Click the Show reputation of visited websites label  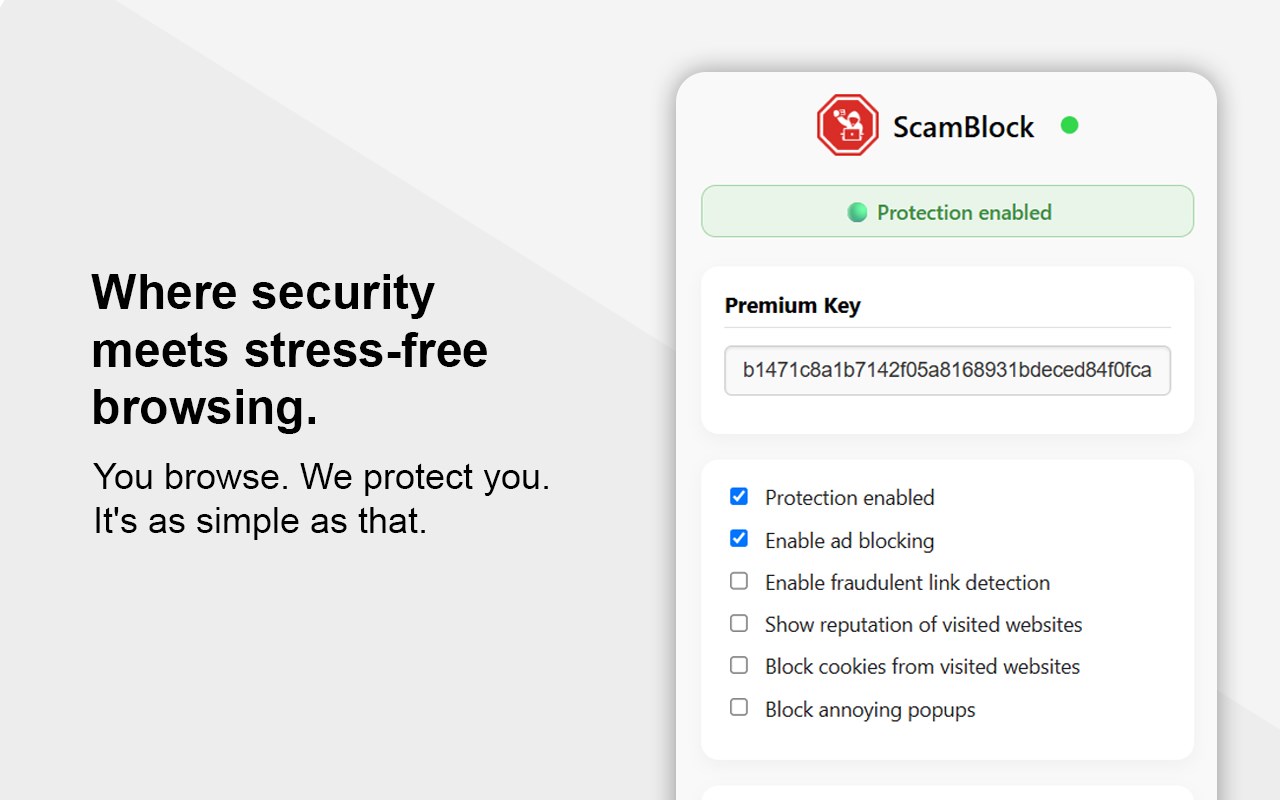[923, 625]
